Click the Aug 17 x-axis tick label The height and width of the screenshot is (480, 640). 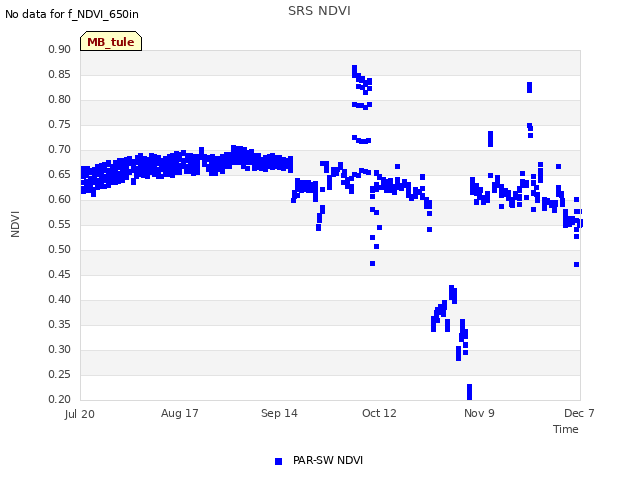tap(180, 413)
